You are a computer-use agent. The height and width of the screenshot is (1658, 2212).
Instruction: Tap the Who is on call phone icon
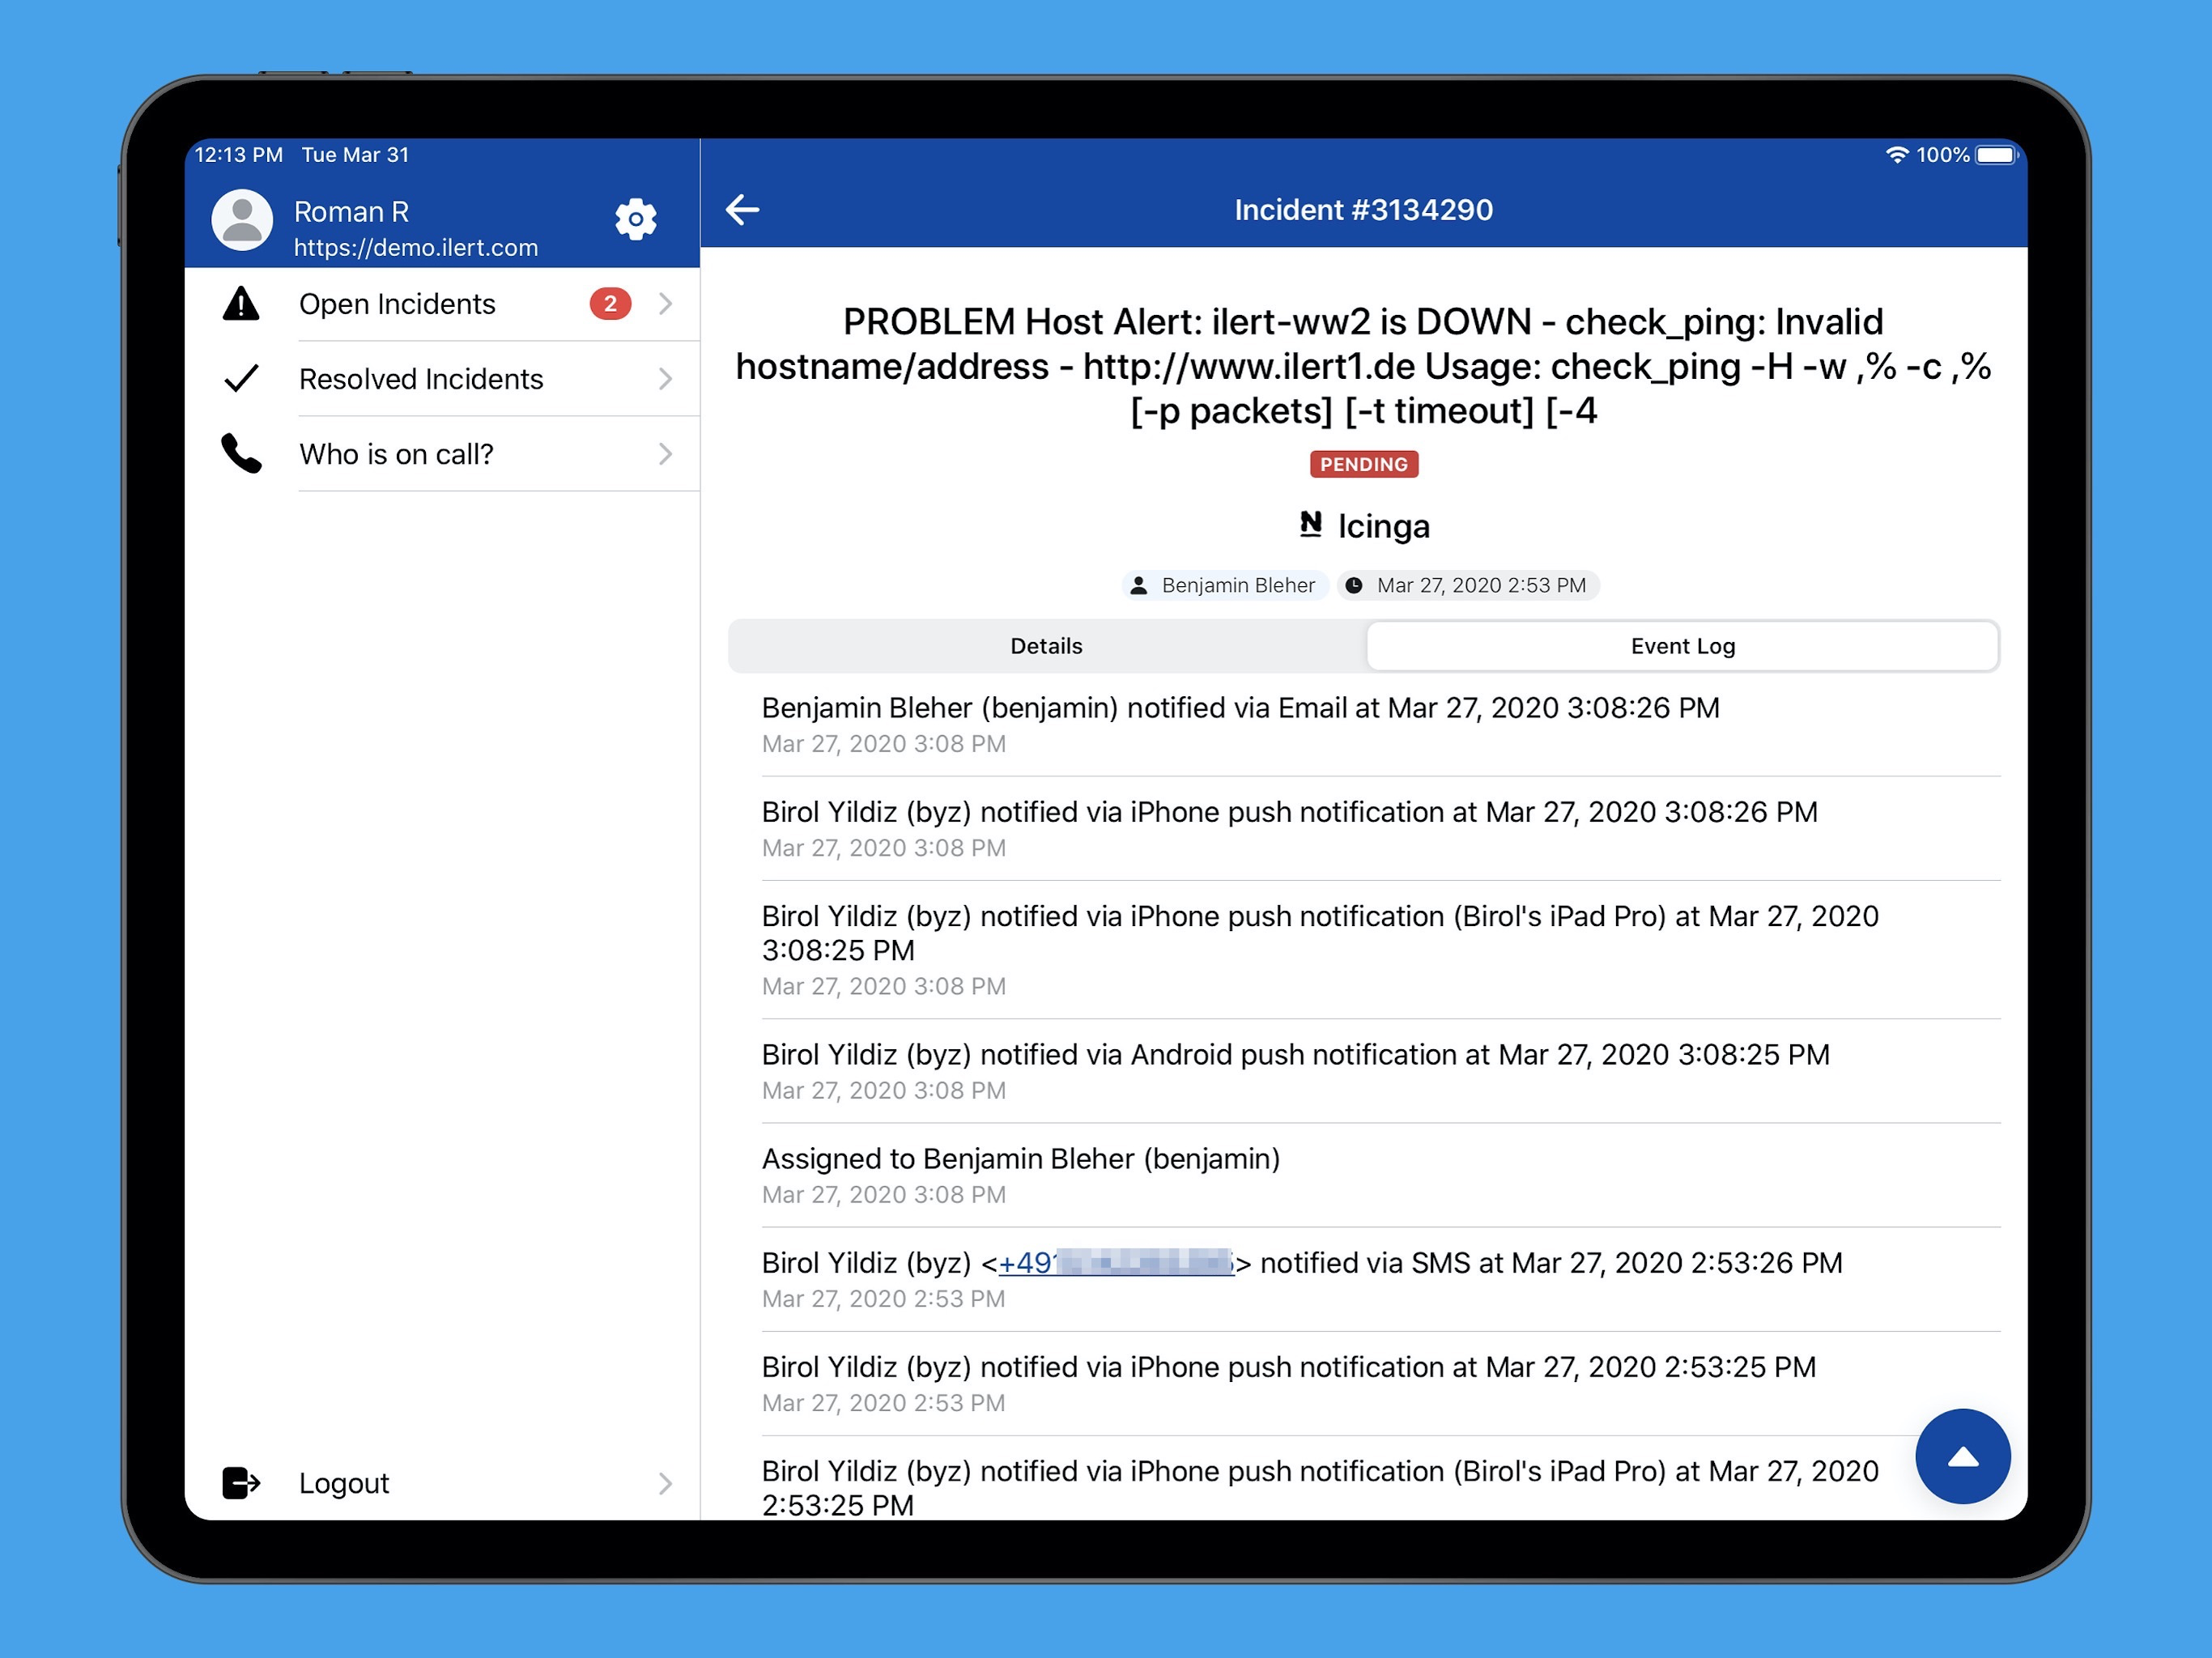pyautogui.click(x=241, y=453)
